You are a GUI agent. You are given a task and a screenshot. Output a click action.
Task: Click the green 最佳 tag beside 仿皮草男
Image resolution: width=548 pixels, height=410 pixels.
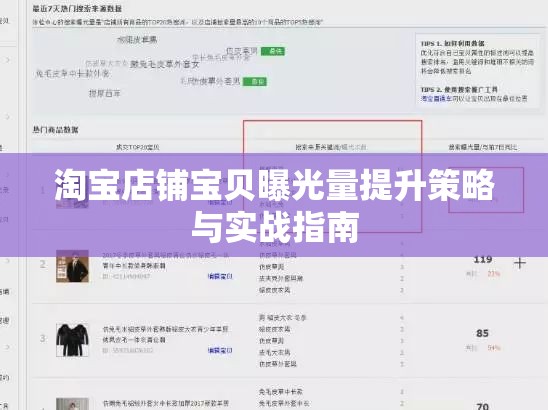click(273, 51)
